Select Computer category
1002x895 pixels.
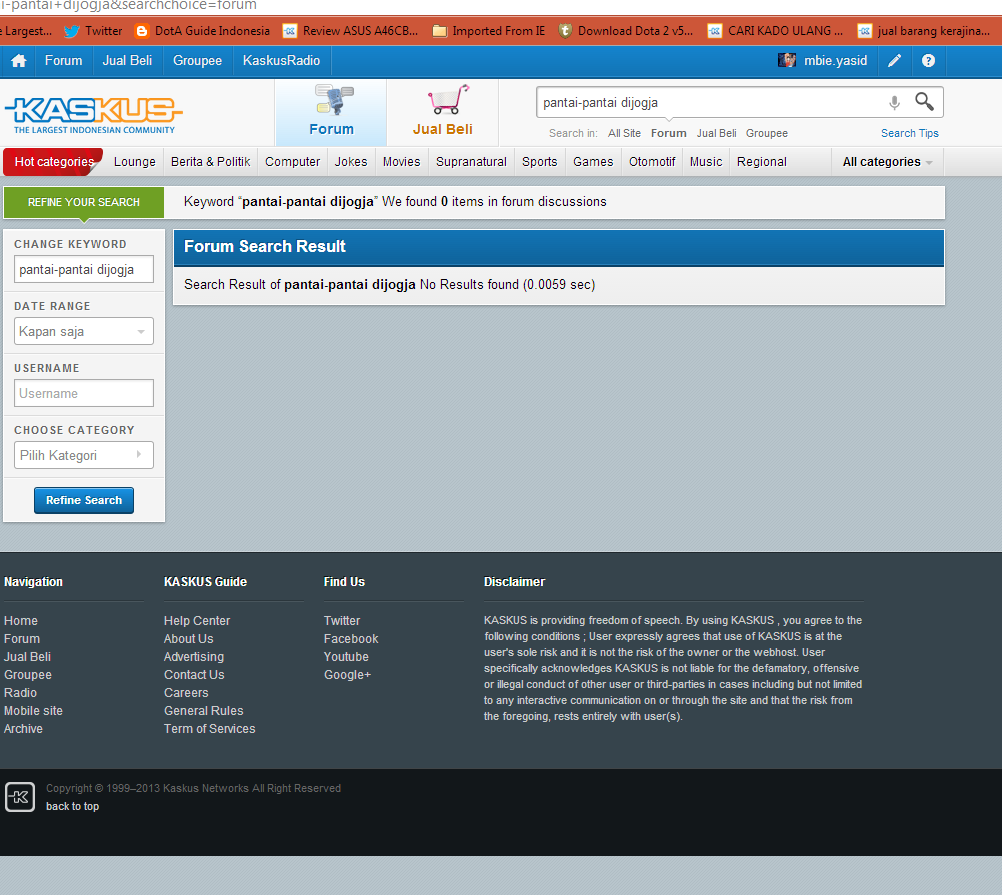[293, 162]
